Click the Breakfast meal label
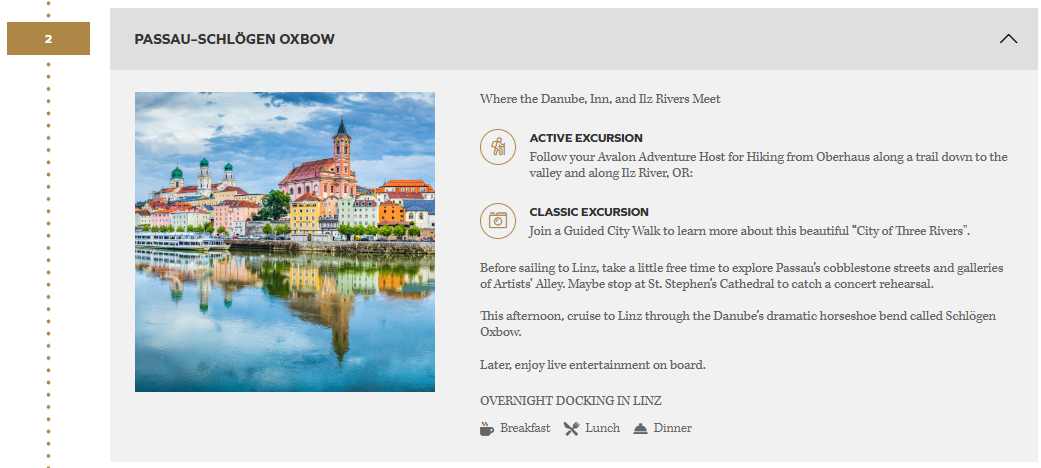This screenshot has height=468, width=1041. [525, 429]
